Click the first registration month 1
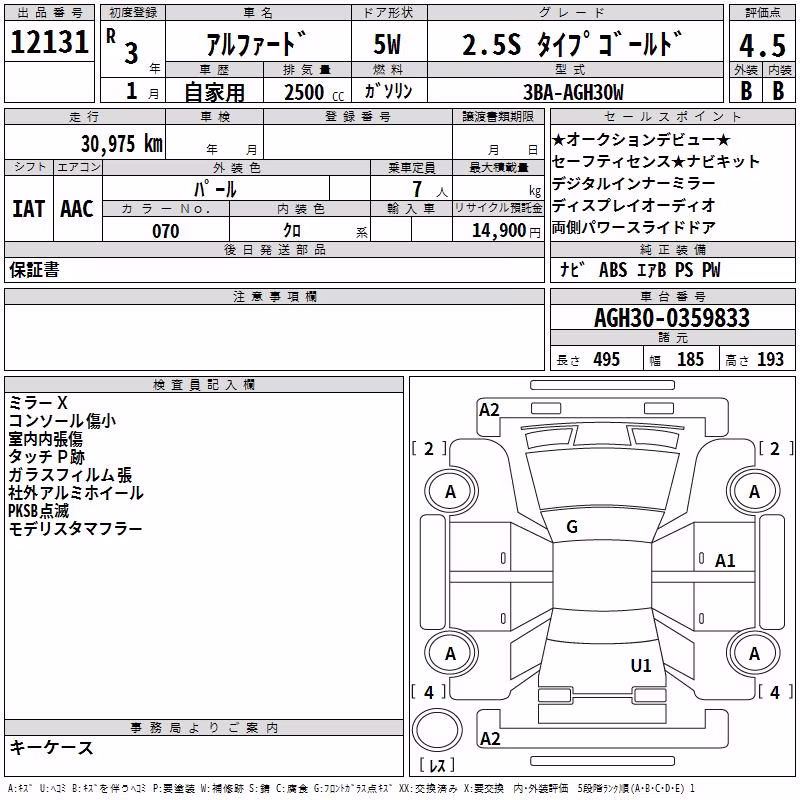Viewport: 800px width, 800px height. (x=132, y=91)
